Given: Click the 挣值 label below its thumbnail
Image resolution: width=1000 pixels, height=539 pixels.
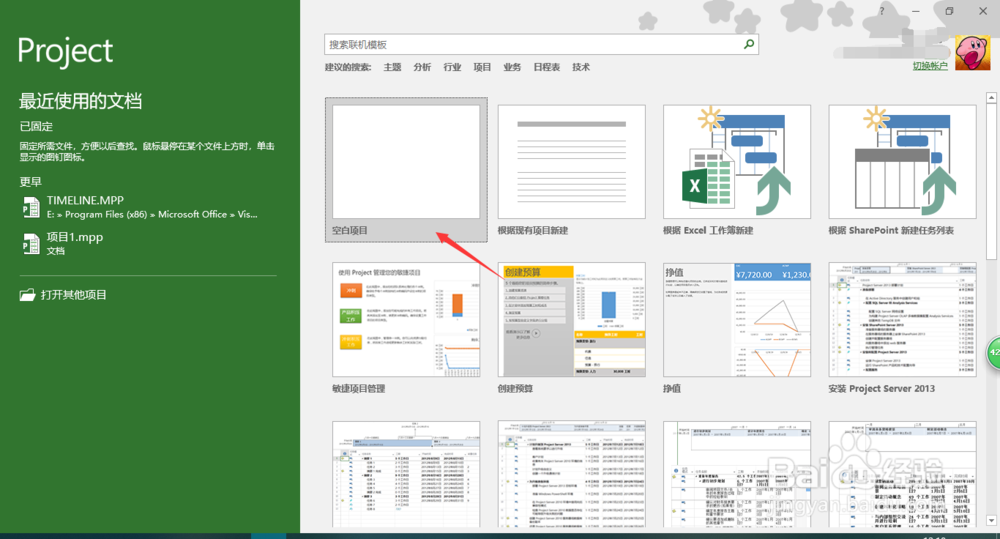Looking at the screenshot, I should click(672, 388).
